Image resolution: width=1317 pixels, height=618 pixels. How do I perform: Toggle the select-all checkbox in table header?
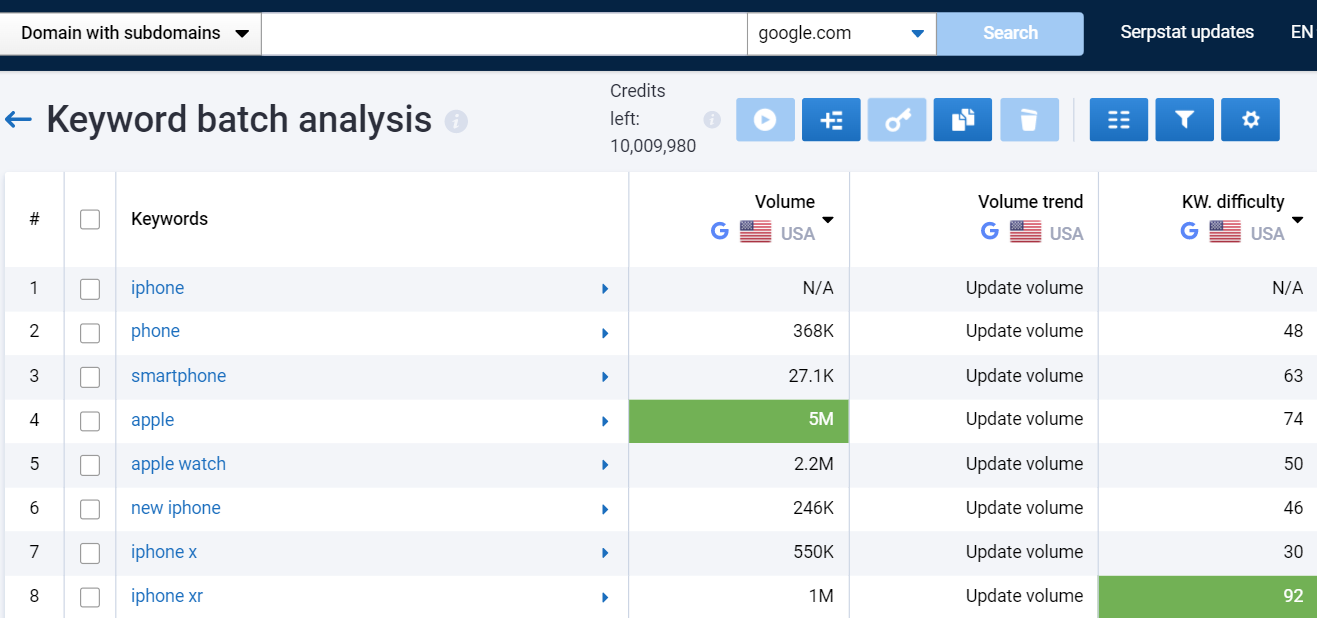coord(90,219)
